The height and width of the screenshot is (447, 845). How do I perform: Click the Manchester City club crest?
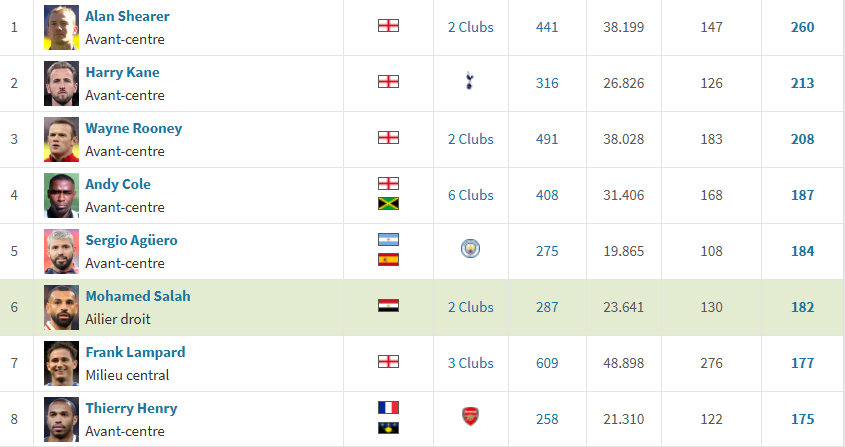pos(470,249)
